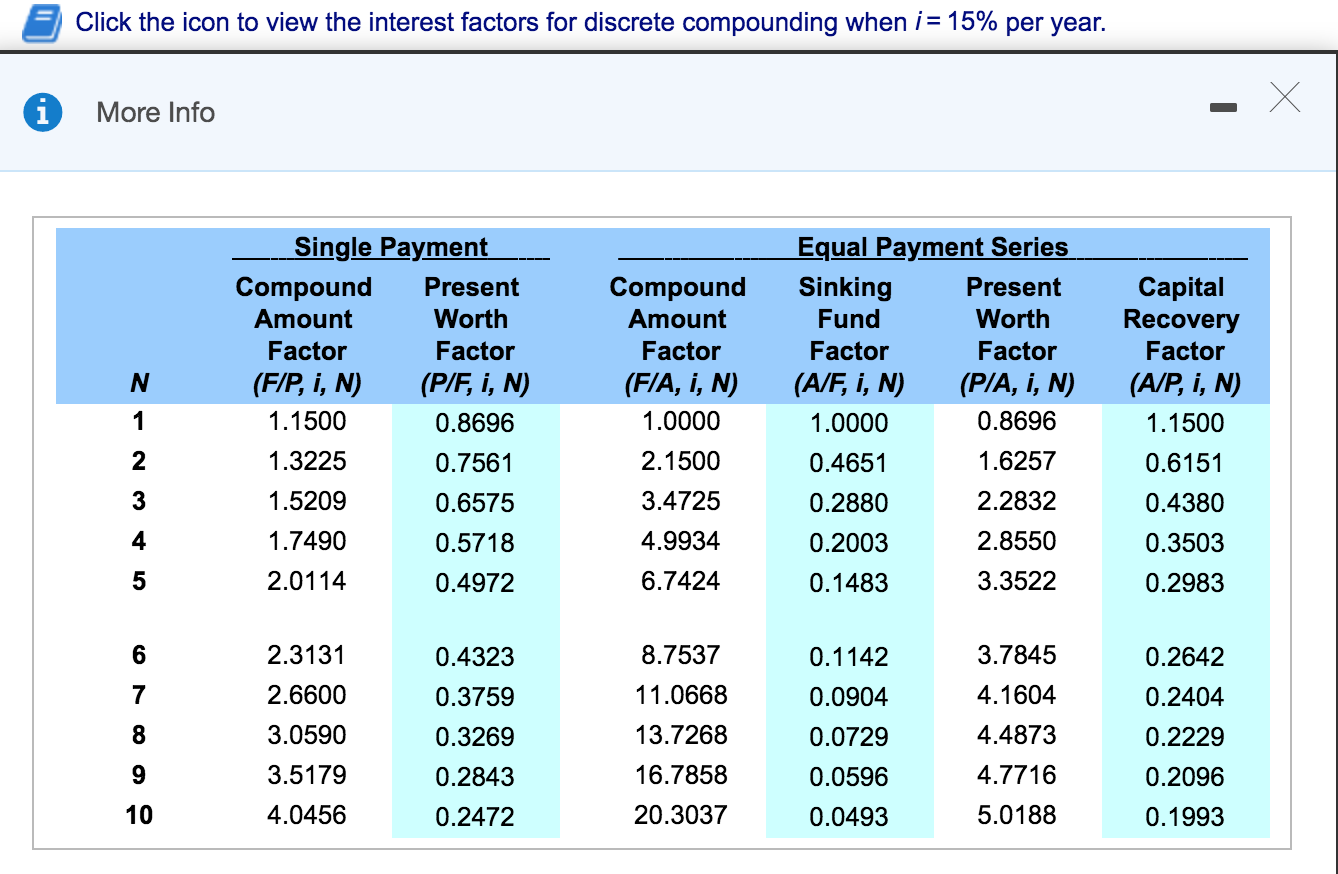Select the value 20.3037 for N equals 10
This screenshot has height=874, width=1338.
[x=682, y=815]
